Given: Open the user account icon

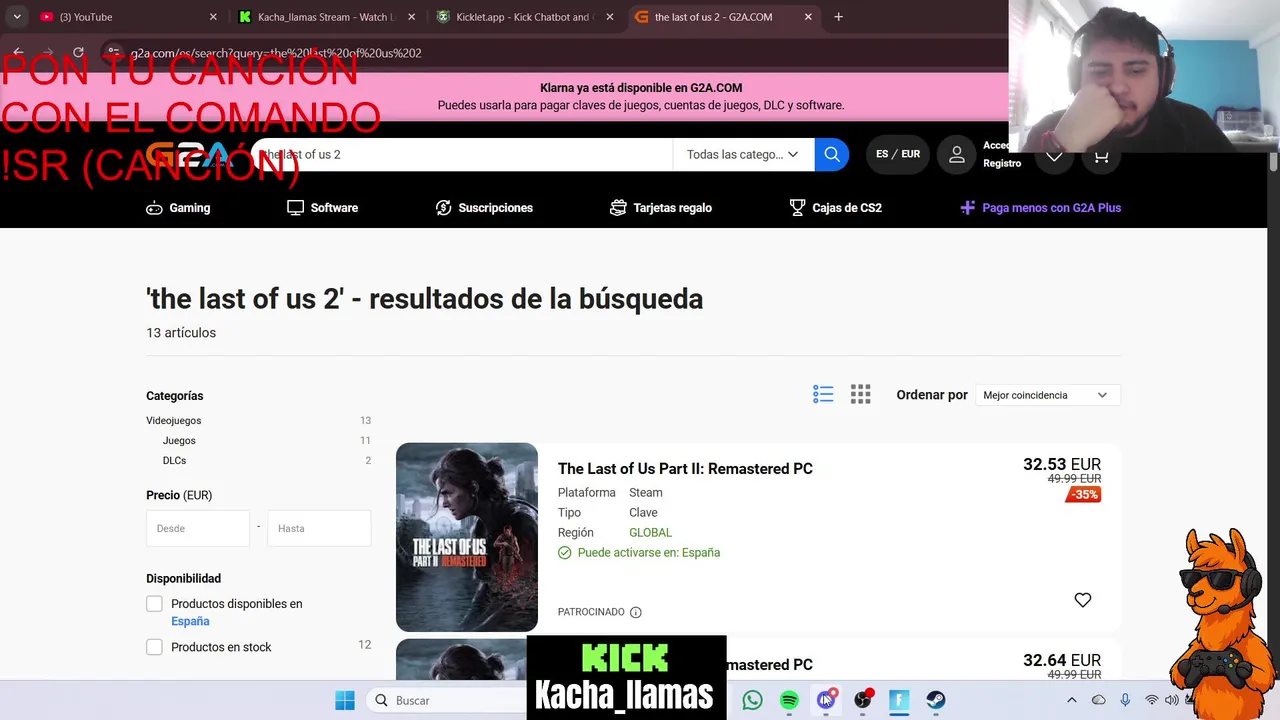Looking at the screenshot, I should 957,154.
